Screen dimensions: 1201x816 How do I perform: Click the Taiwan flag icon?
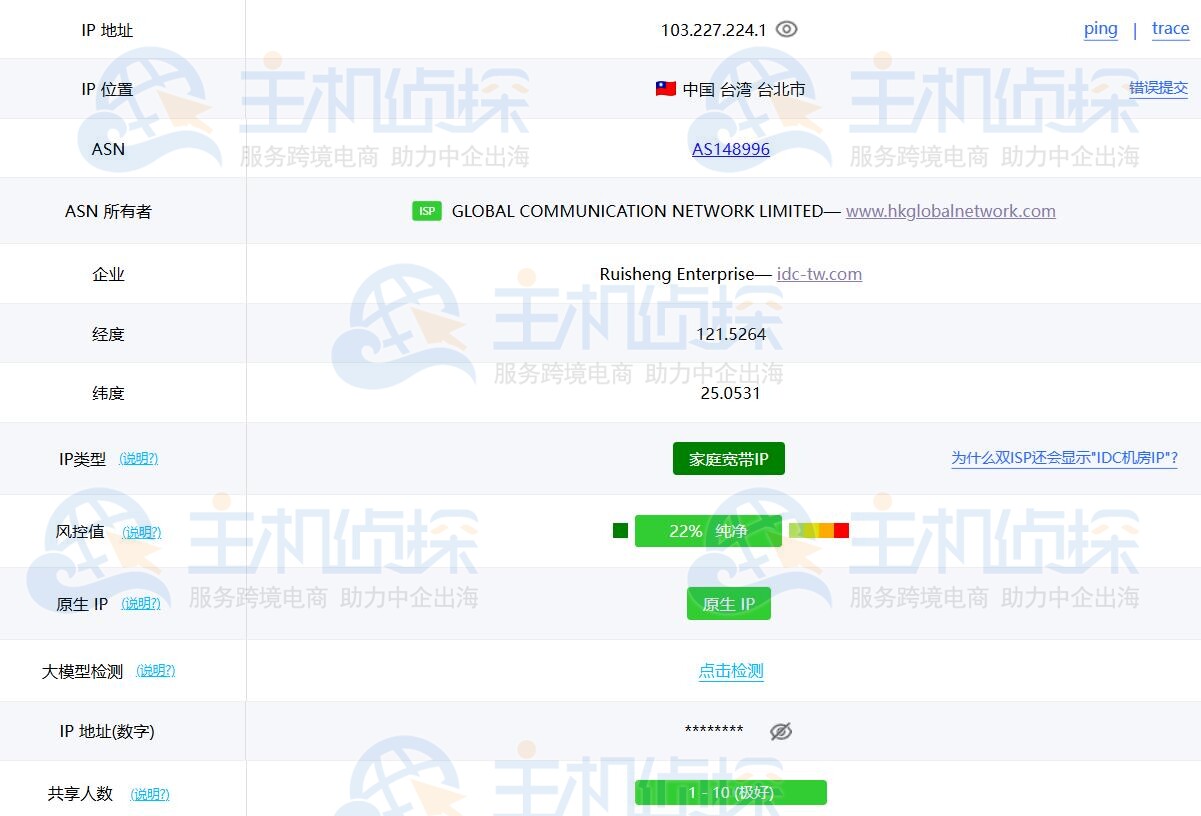666,89
